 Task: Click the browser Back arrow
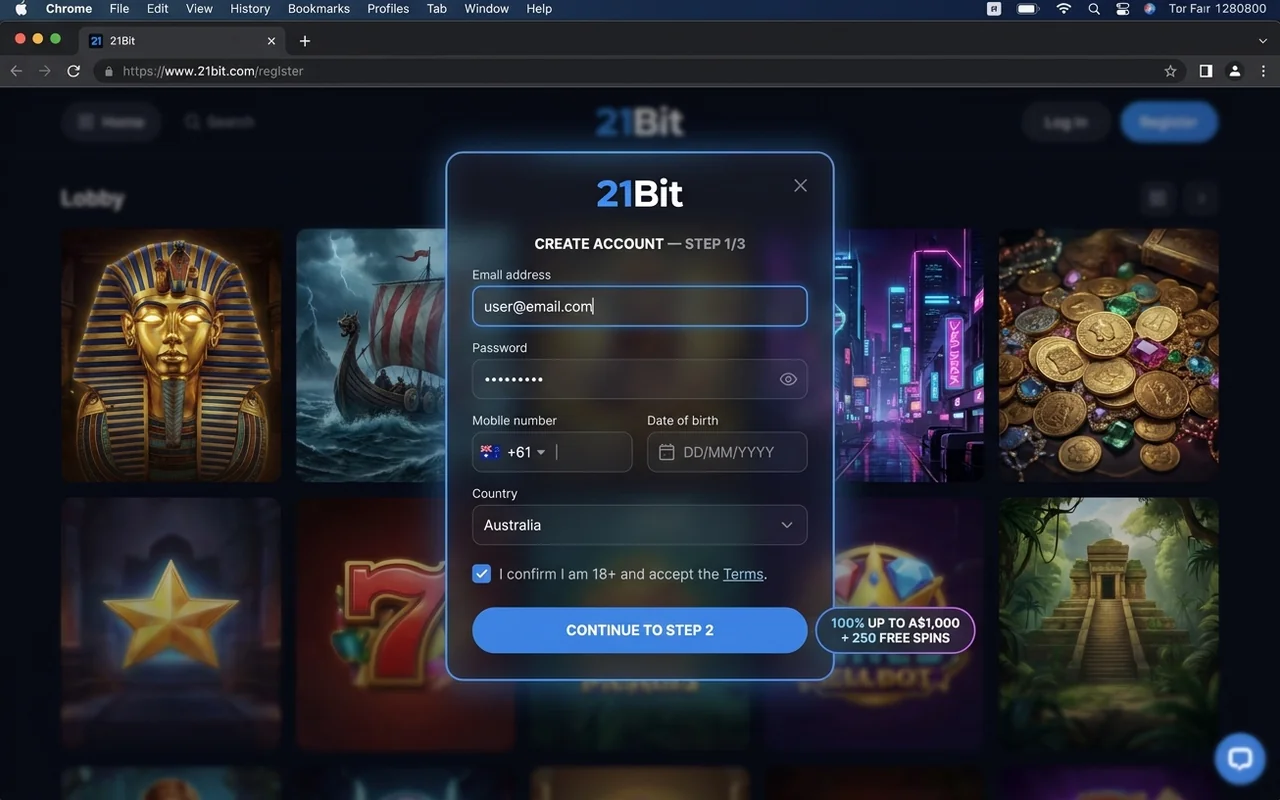click(x=16, y=71)
